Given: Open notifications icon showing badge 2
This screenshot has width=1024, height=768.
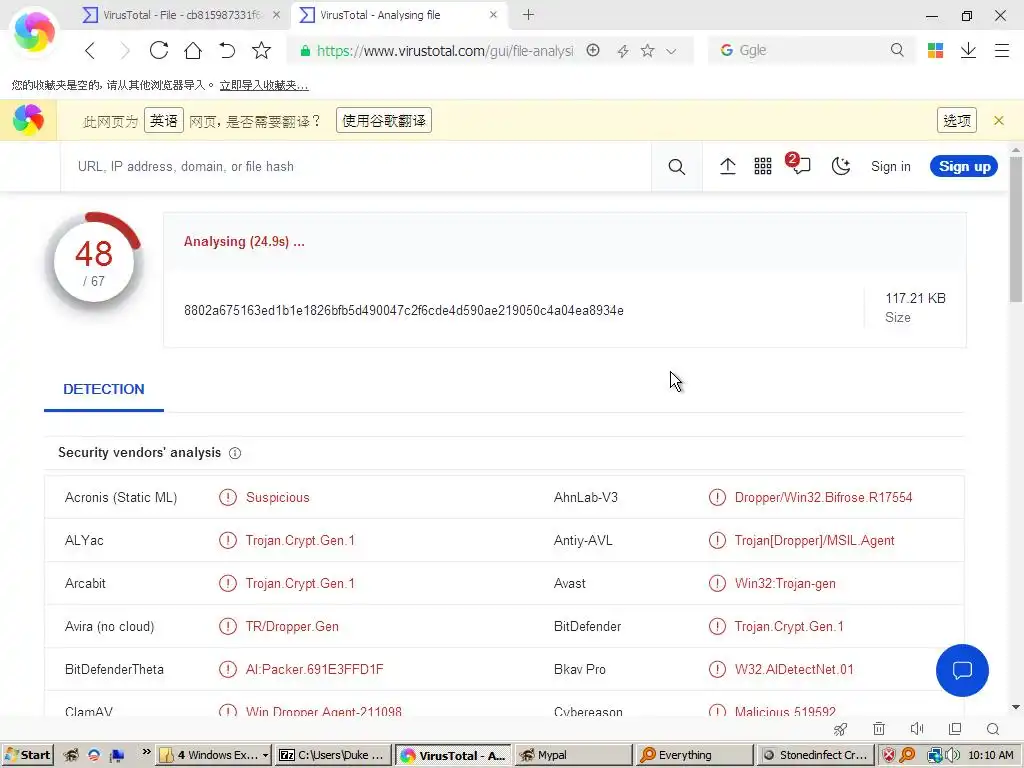Looking at the screenshot, I should pyautogui.click(x=799, y=164).
